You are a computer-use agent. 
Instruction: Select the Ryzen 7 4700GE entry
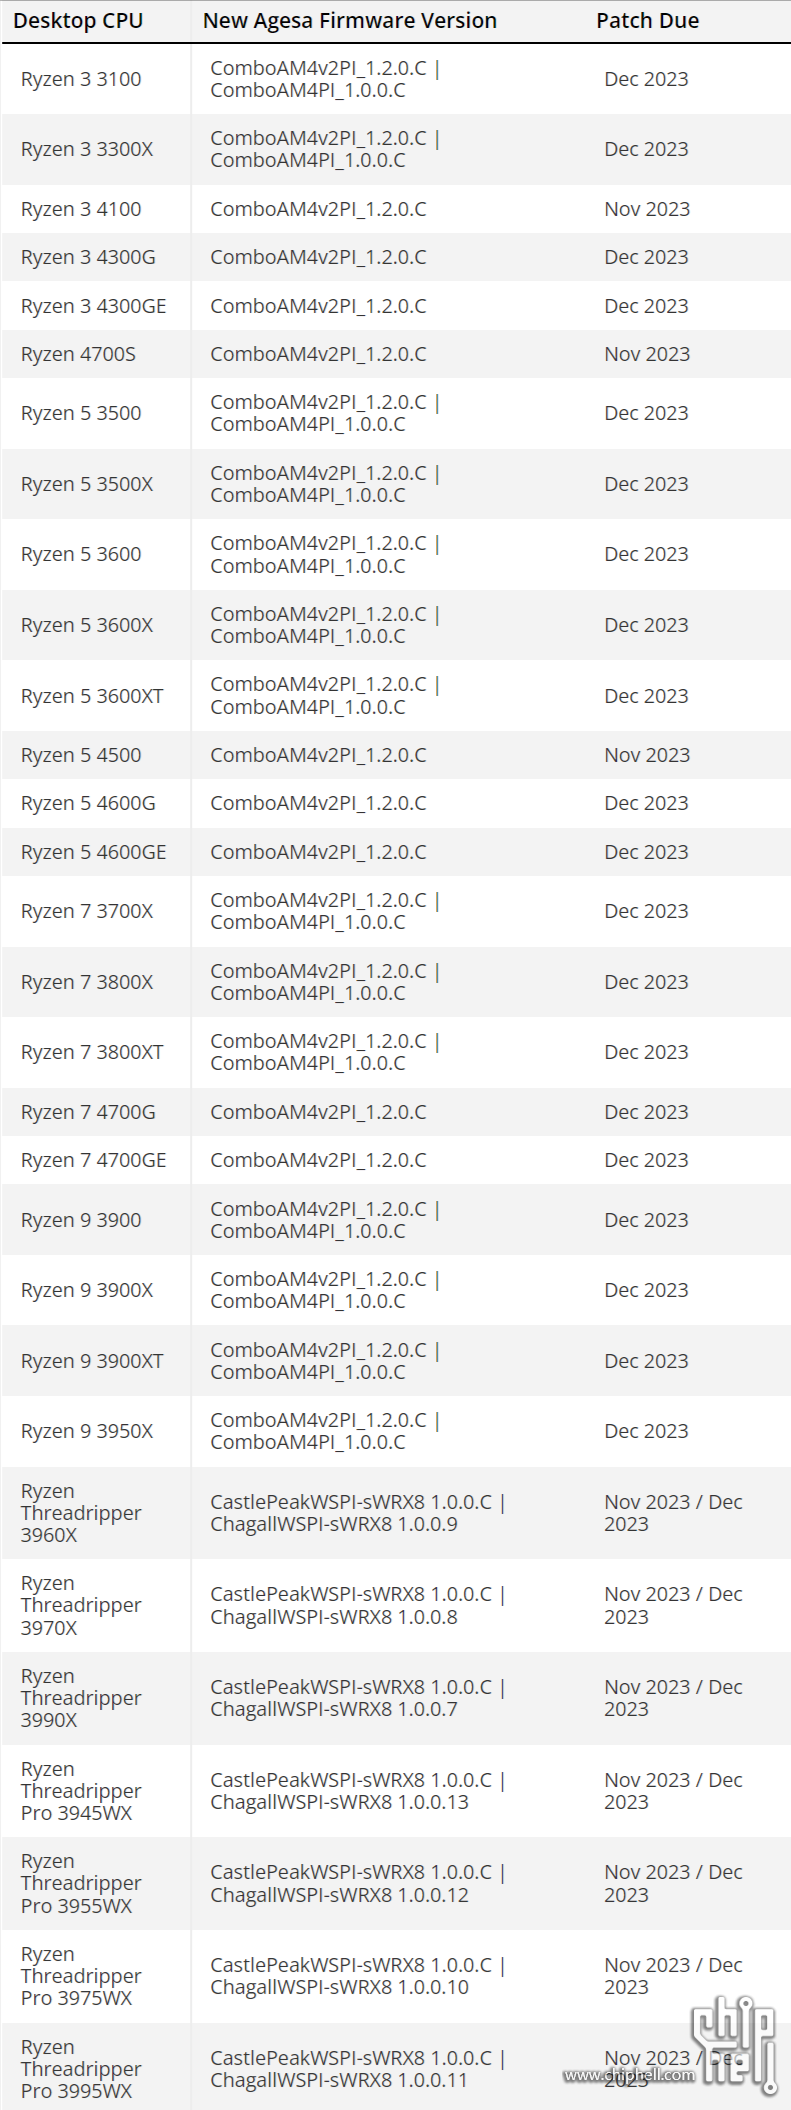tap(94, 1160)
